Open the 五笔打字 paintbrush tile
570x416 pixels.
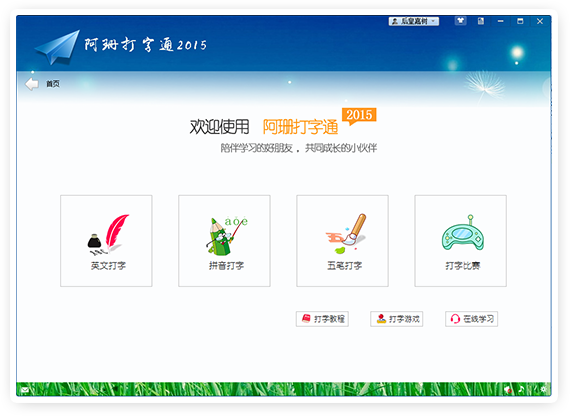tap(342, 241)
